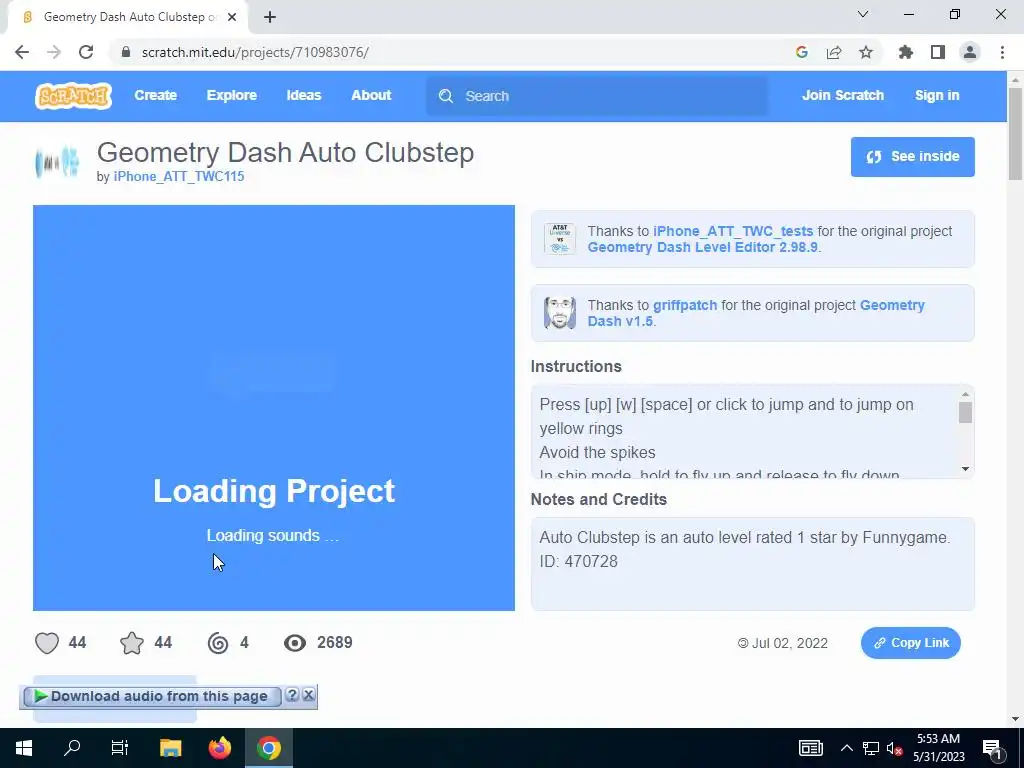The width and height of the screenshot is (1024, 768).
Task: Open the Chrome profile avatar icon
Action: tap(970, 52)
